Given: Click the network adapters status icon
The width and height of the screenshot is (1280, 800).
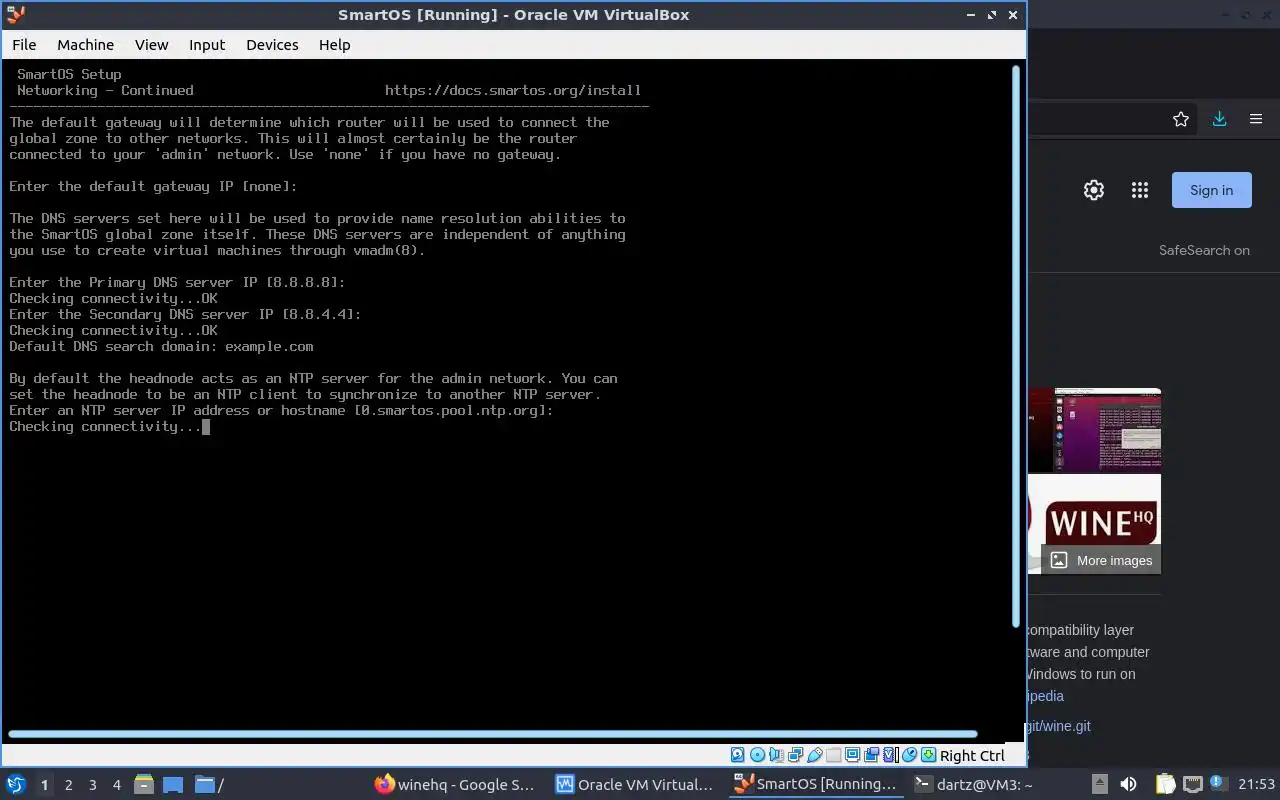Looking at the screenshot, I should pyautogui.click(x=795, y=755).
